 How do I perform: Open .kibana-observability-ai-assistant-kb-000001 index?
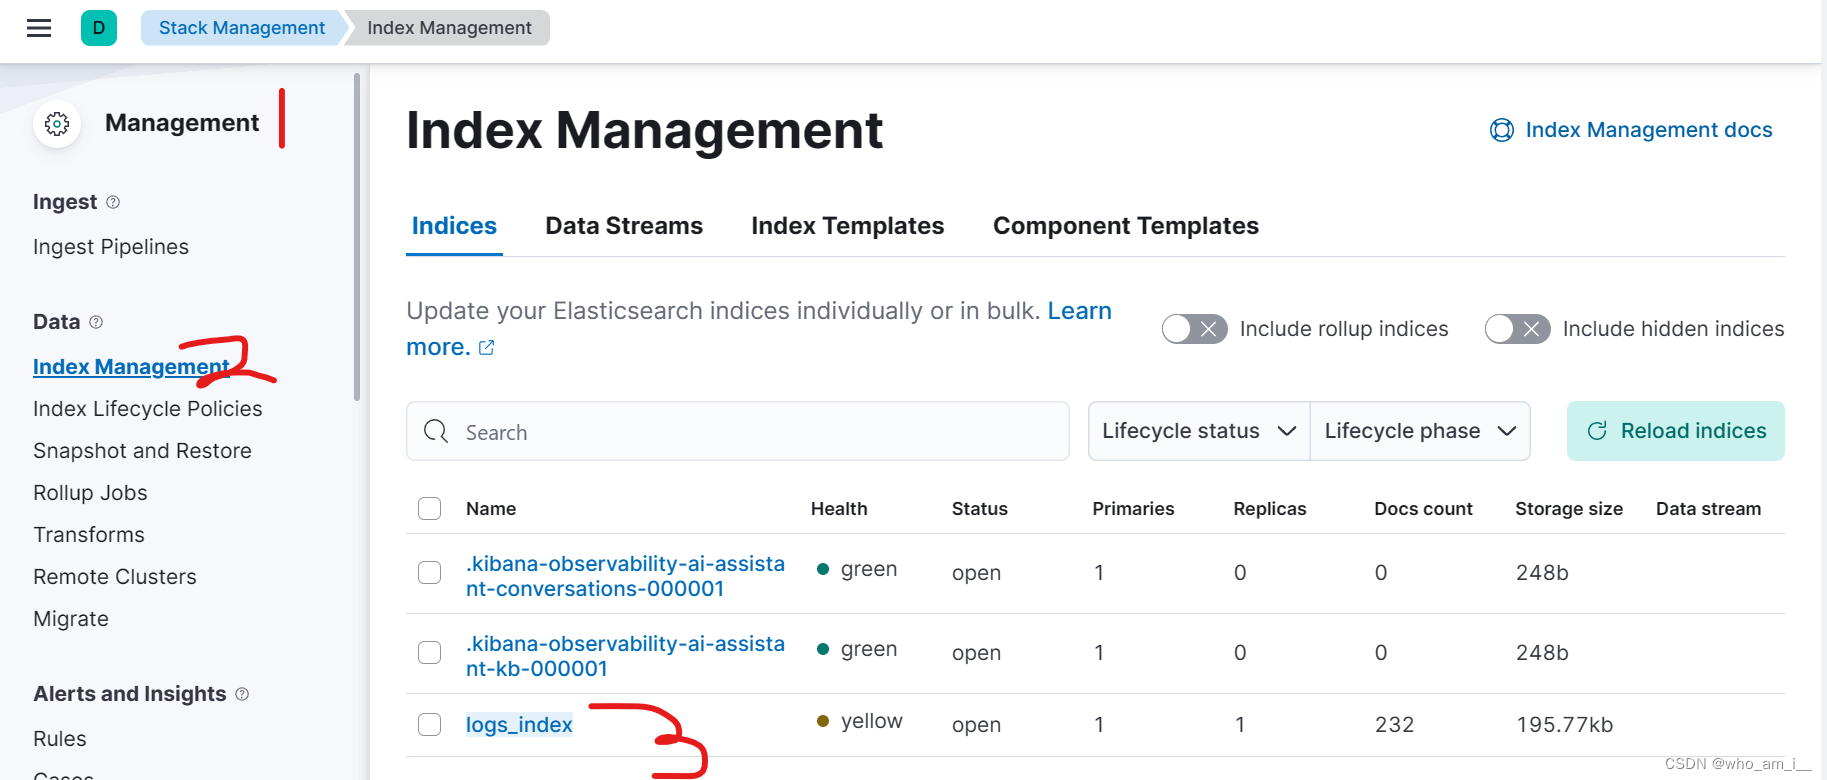pyautogui.click(x=625, y=656)
